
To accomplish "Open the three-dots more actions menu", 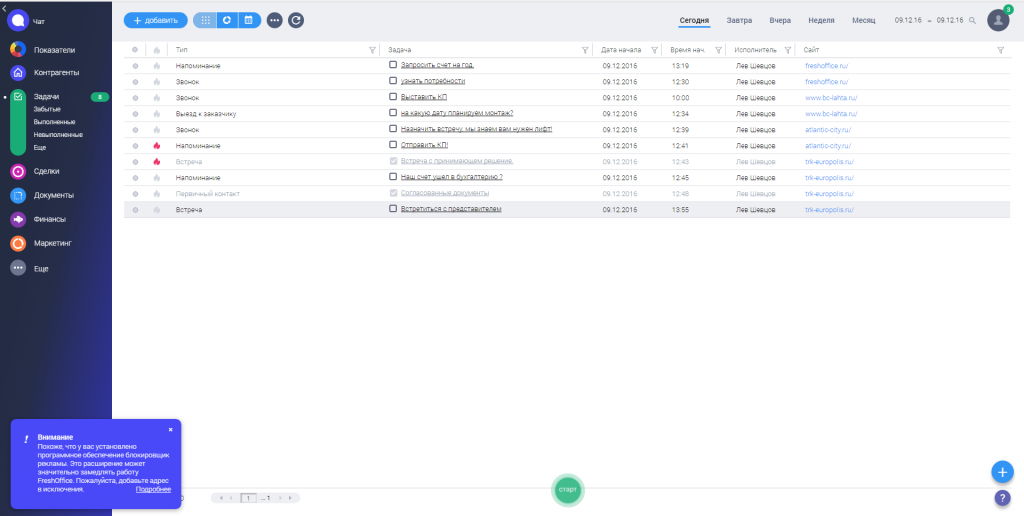I will pyautogui.click(x=274, y=20).
